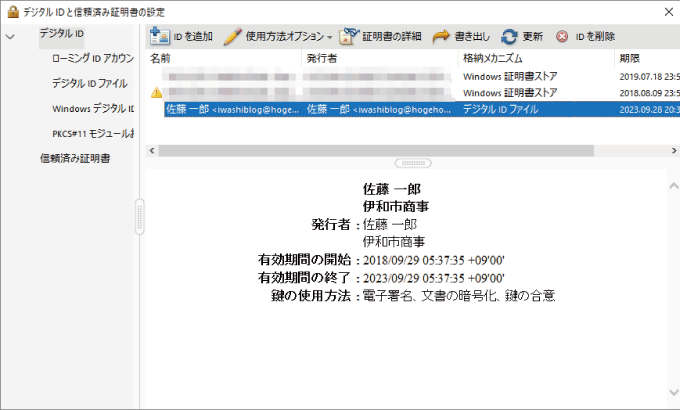Viewport: 680px width, 410px height.
Task: Select Windows デジタル ID tree item
Action: tap(93, 108)
